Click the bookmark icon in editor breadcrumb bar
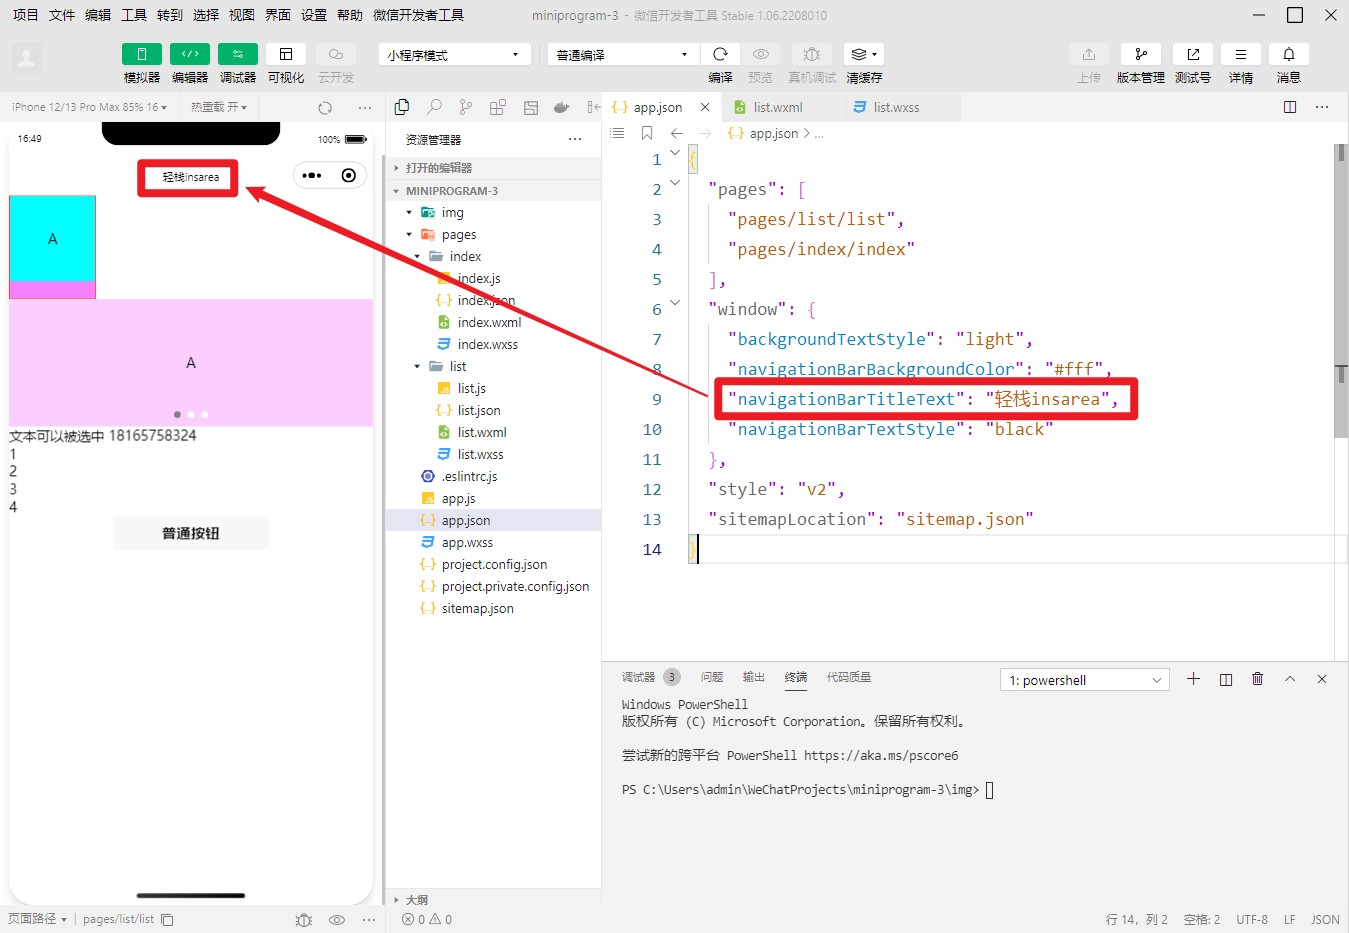Viewport: 1349px width, 933px height. pyautogui.click(x=647, y=133)
